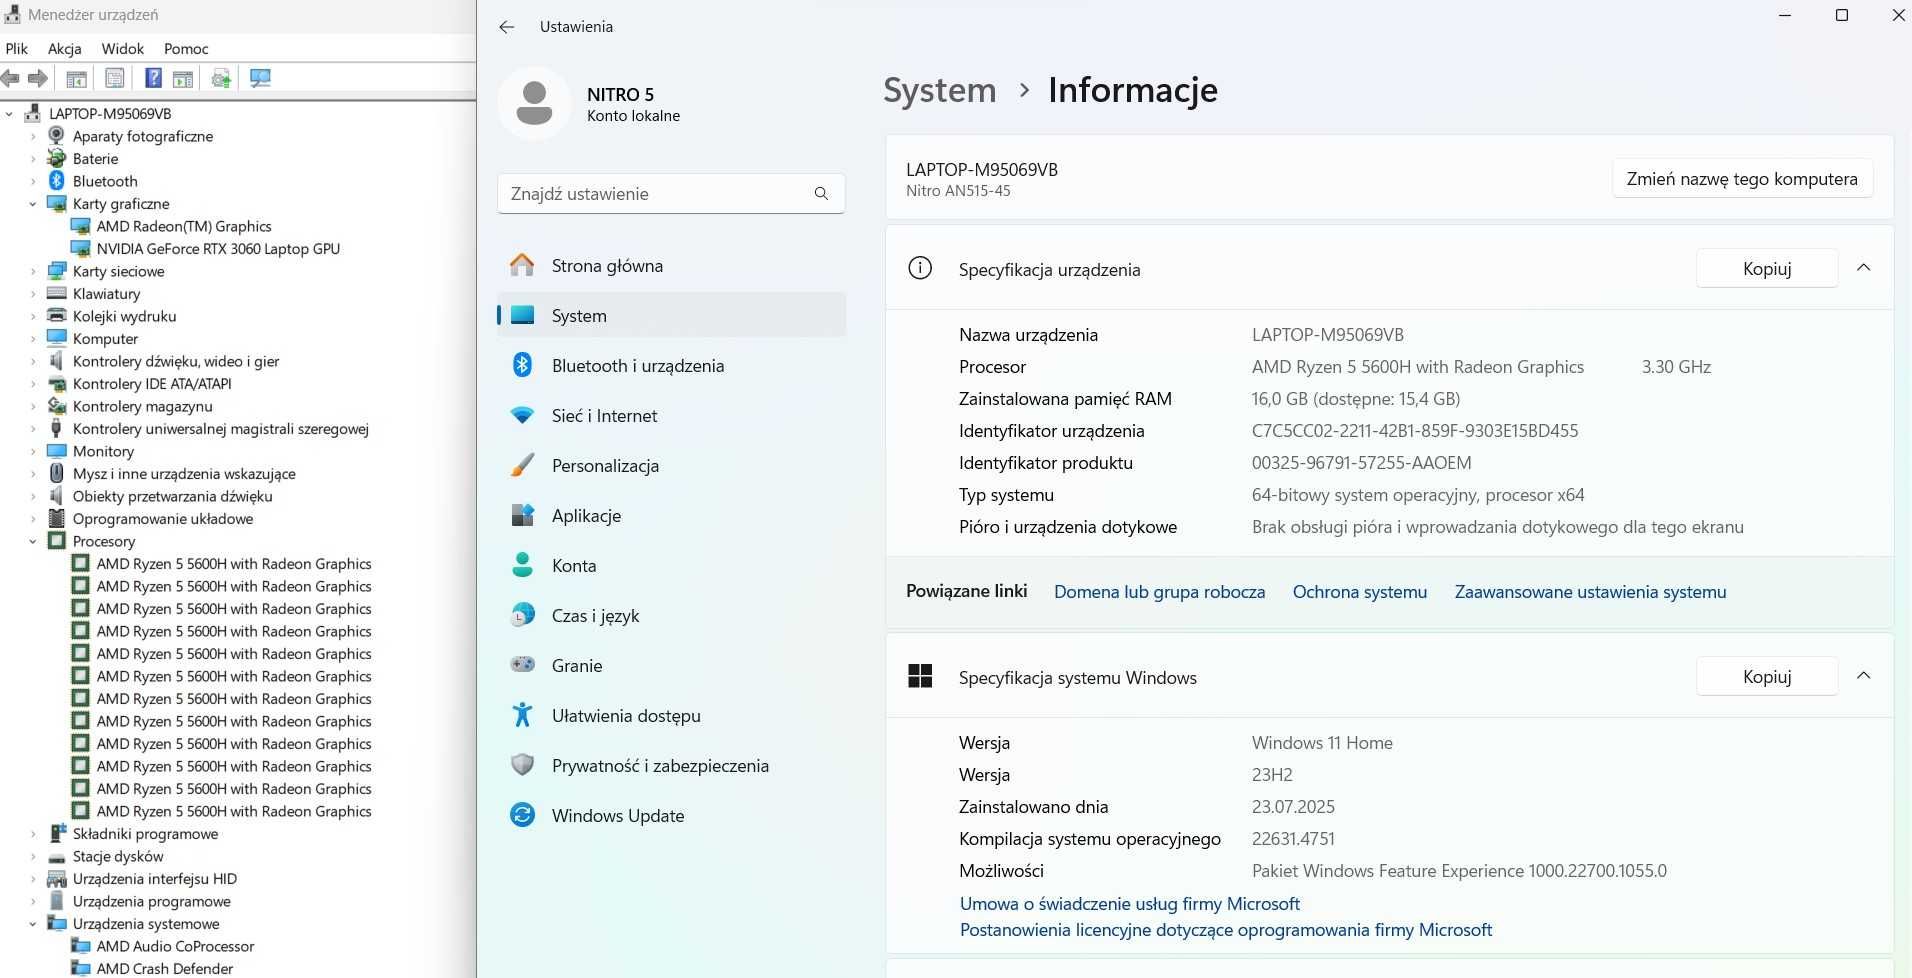Select Urządzenia interfejsu HID tree row

coord(155,879)
